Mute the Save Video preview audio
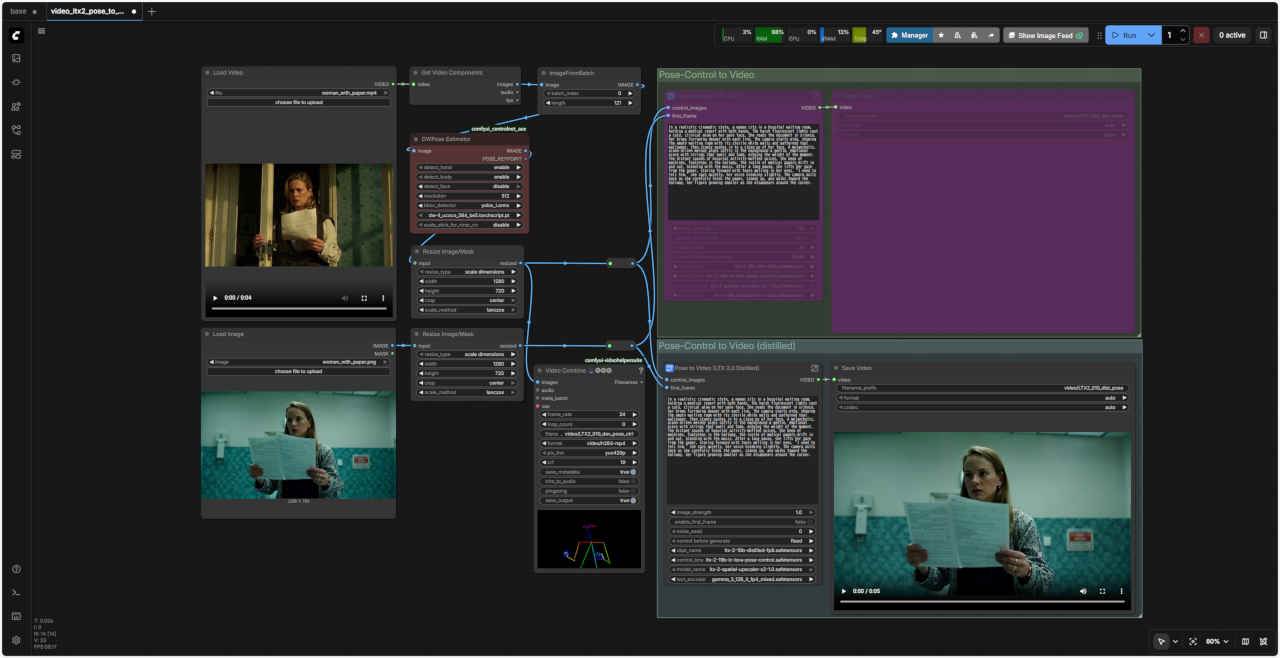This screenshot has width=1280, height=658. click(1084, 592)
